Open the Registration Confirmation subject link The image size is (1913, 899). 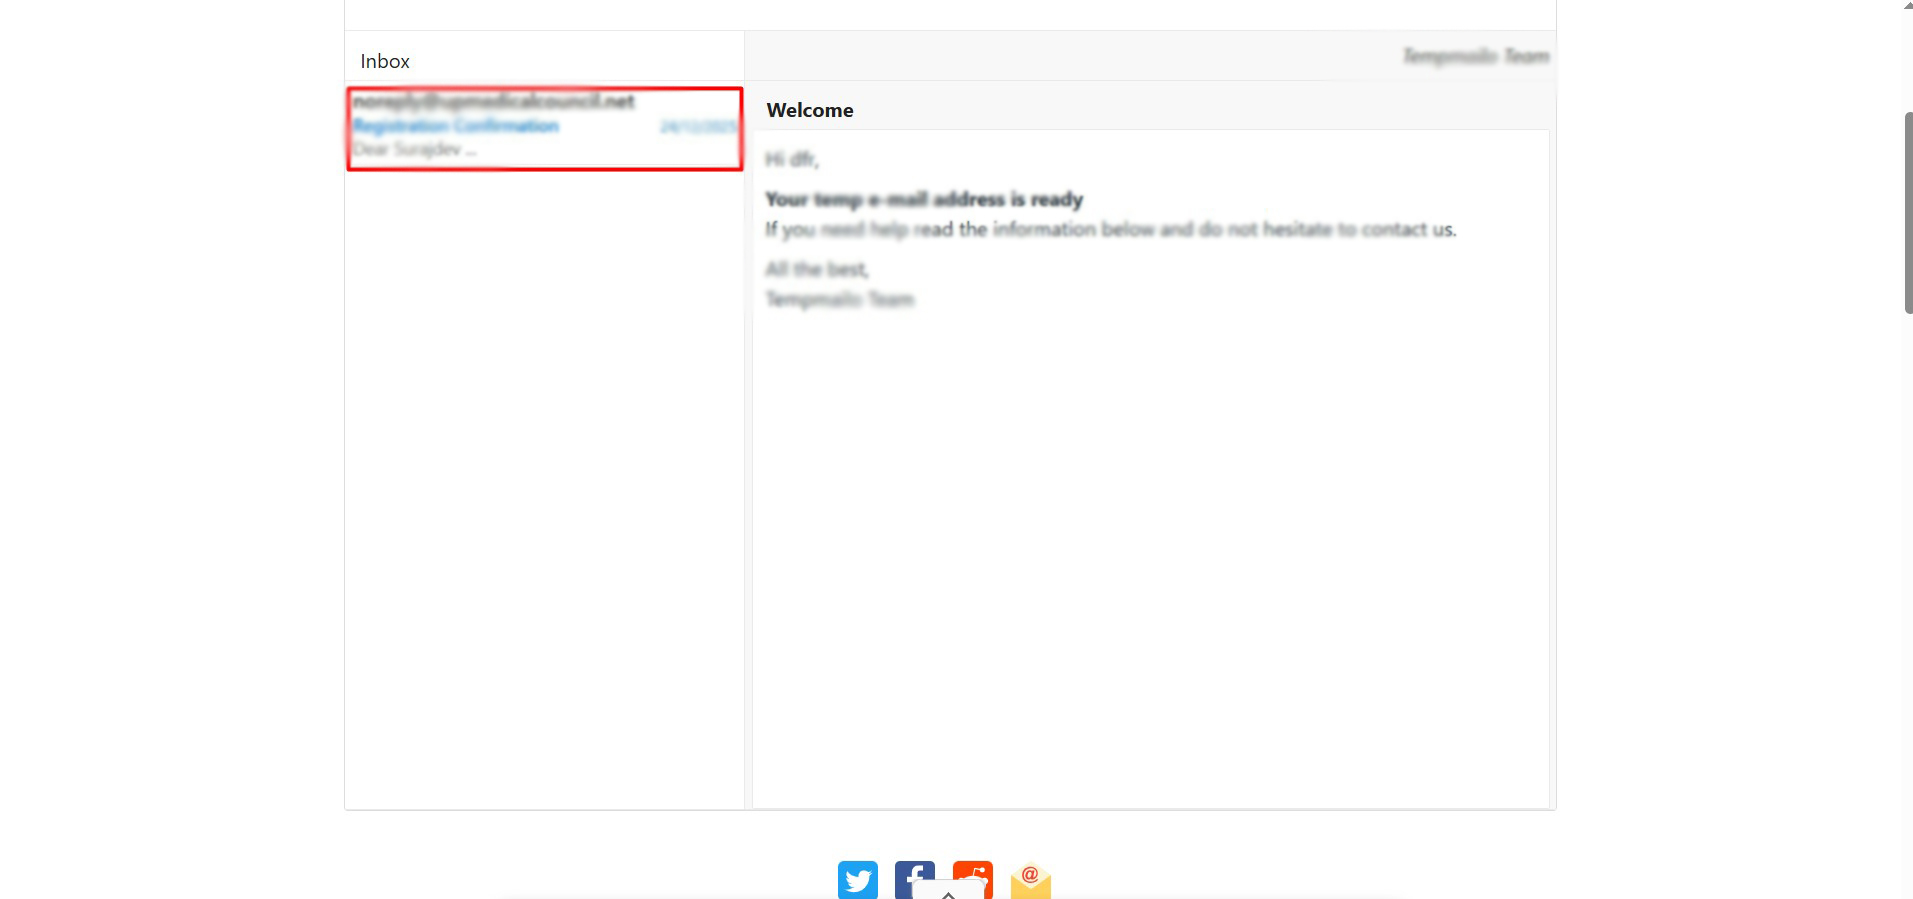tap(456, 126)
